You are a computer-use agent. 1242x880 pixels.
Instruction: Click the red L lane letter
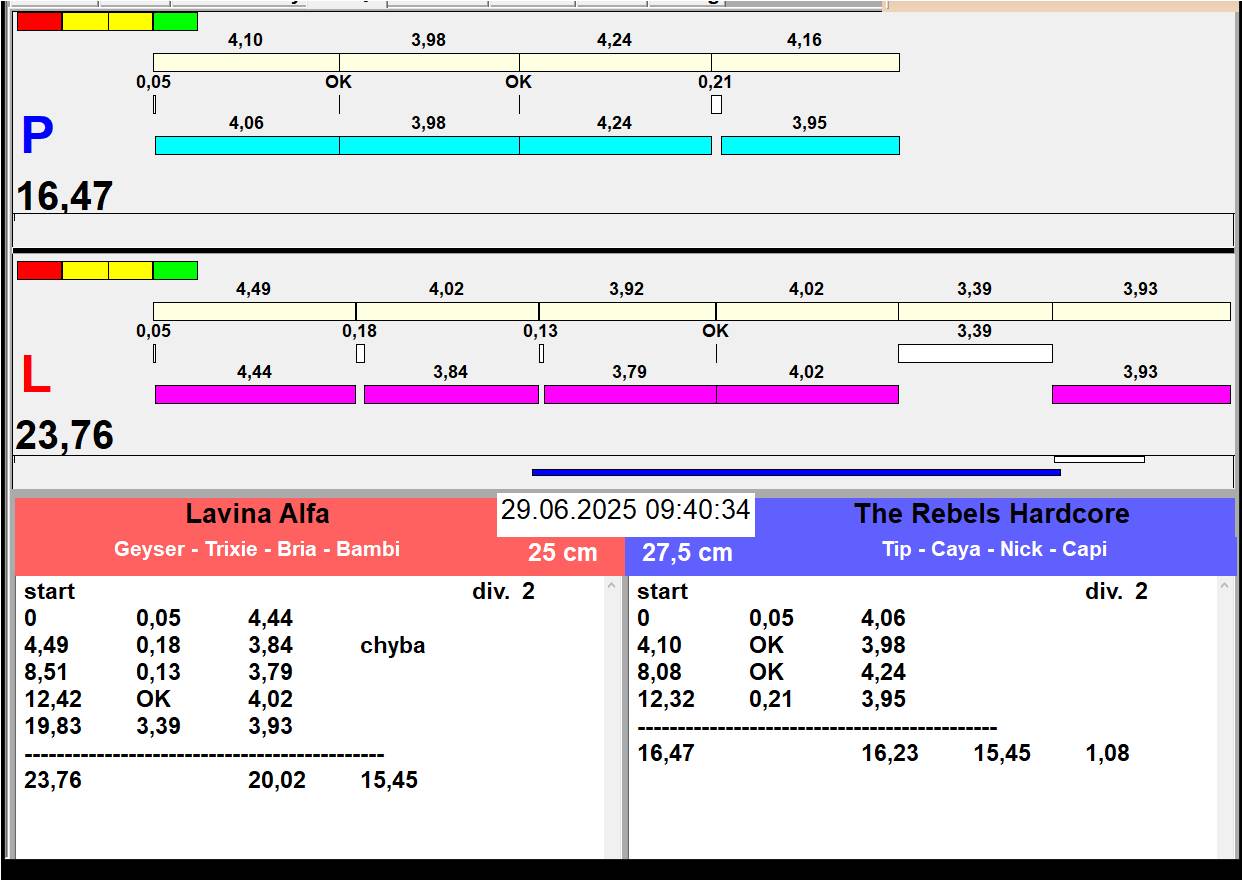pos(36,375)
